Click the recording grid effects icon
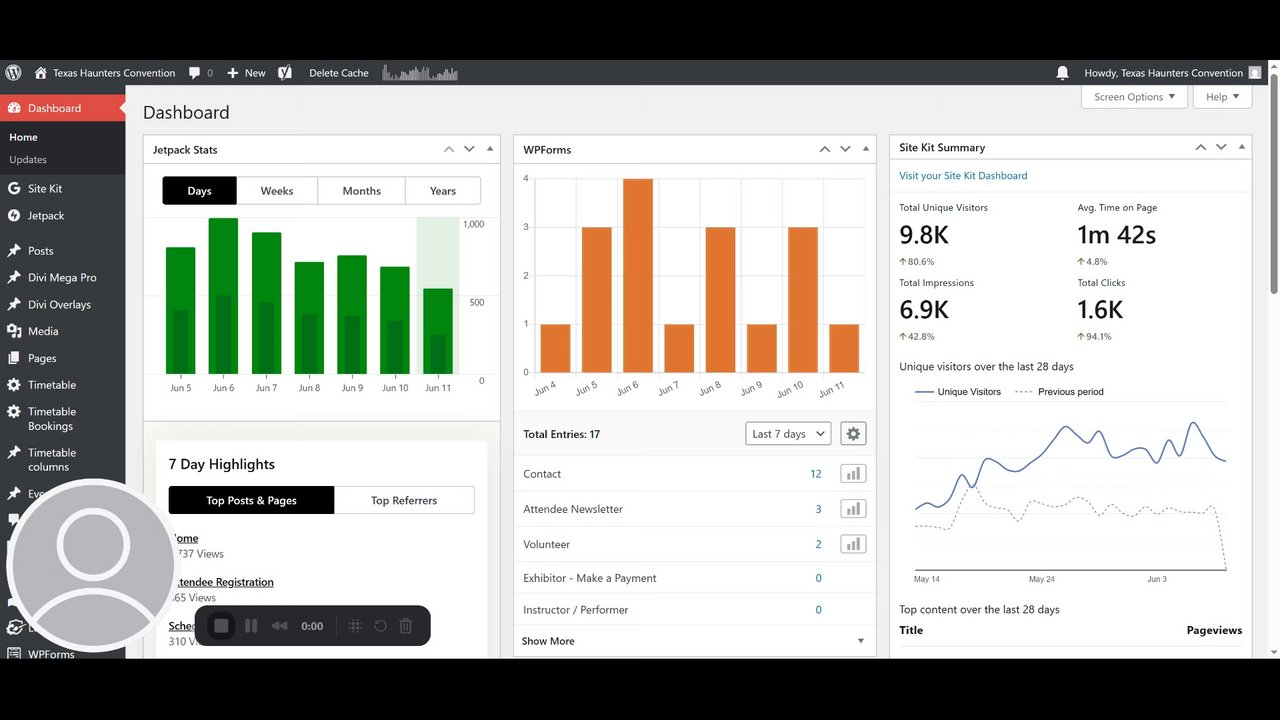 (x=355, y=626)
